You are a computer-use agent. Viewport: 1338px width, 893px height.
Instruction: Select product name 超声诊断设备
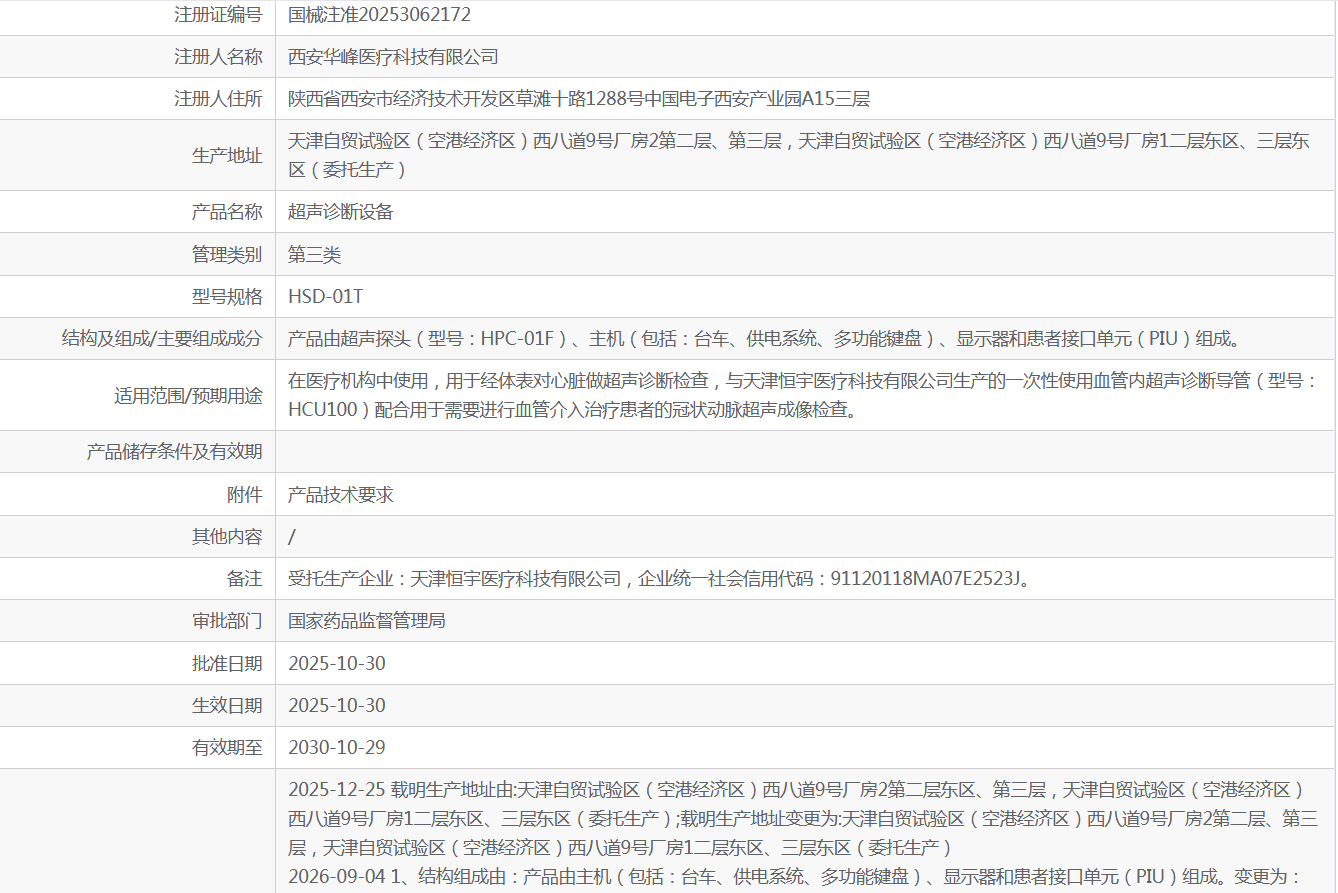341,212
